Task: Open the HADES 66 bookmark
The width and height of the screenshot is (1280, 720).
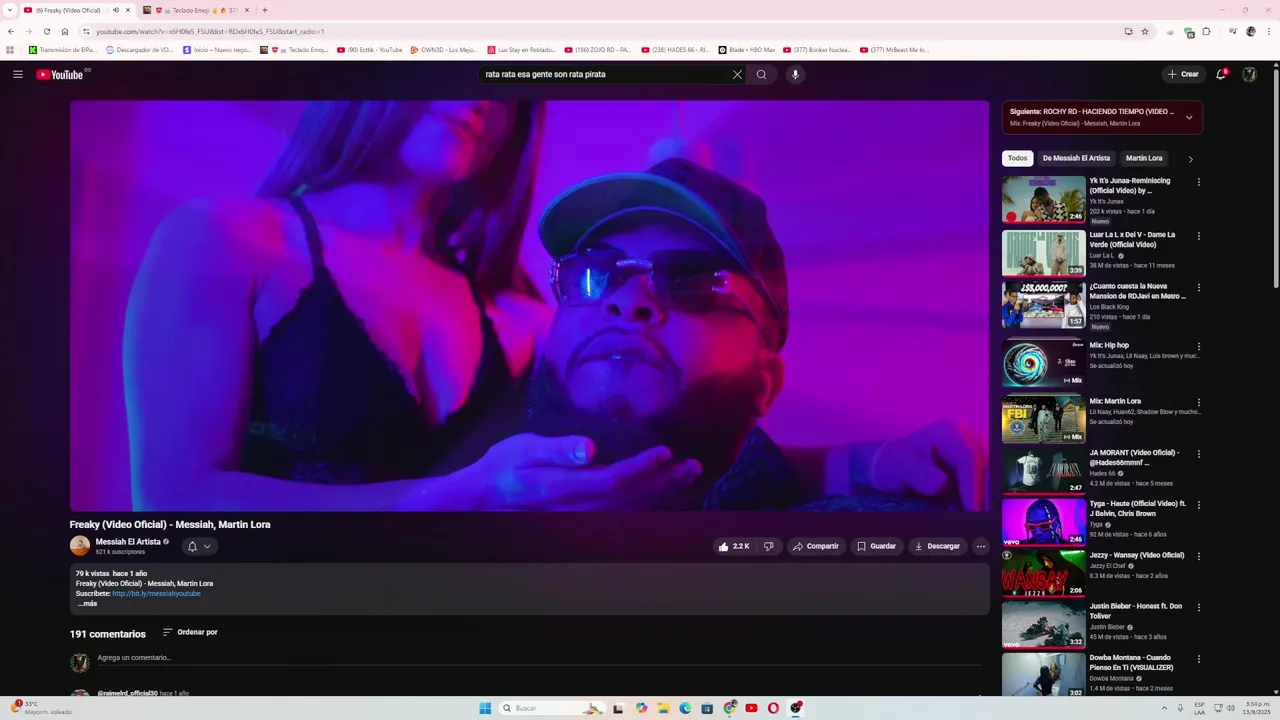Action: click(675, 49)
